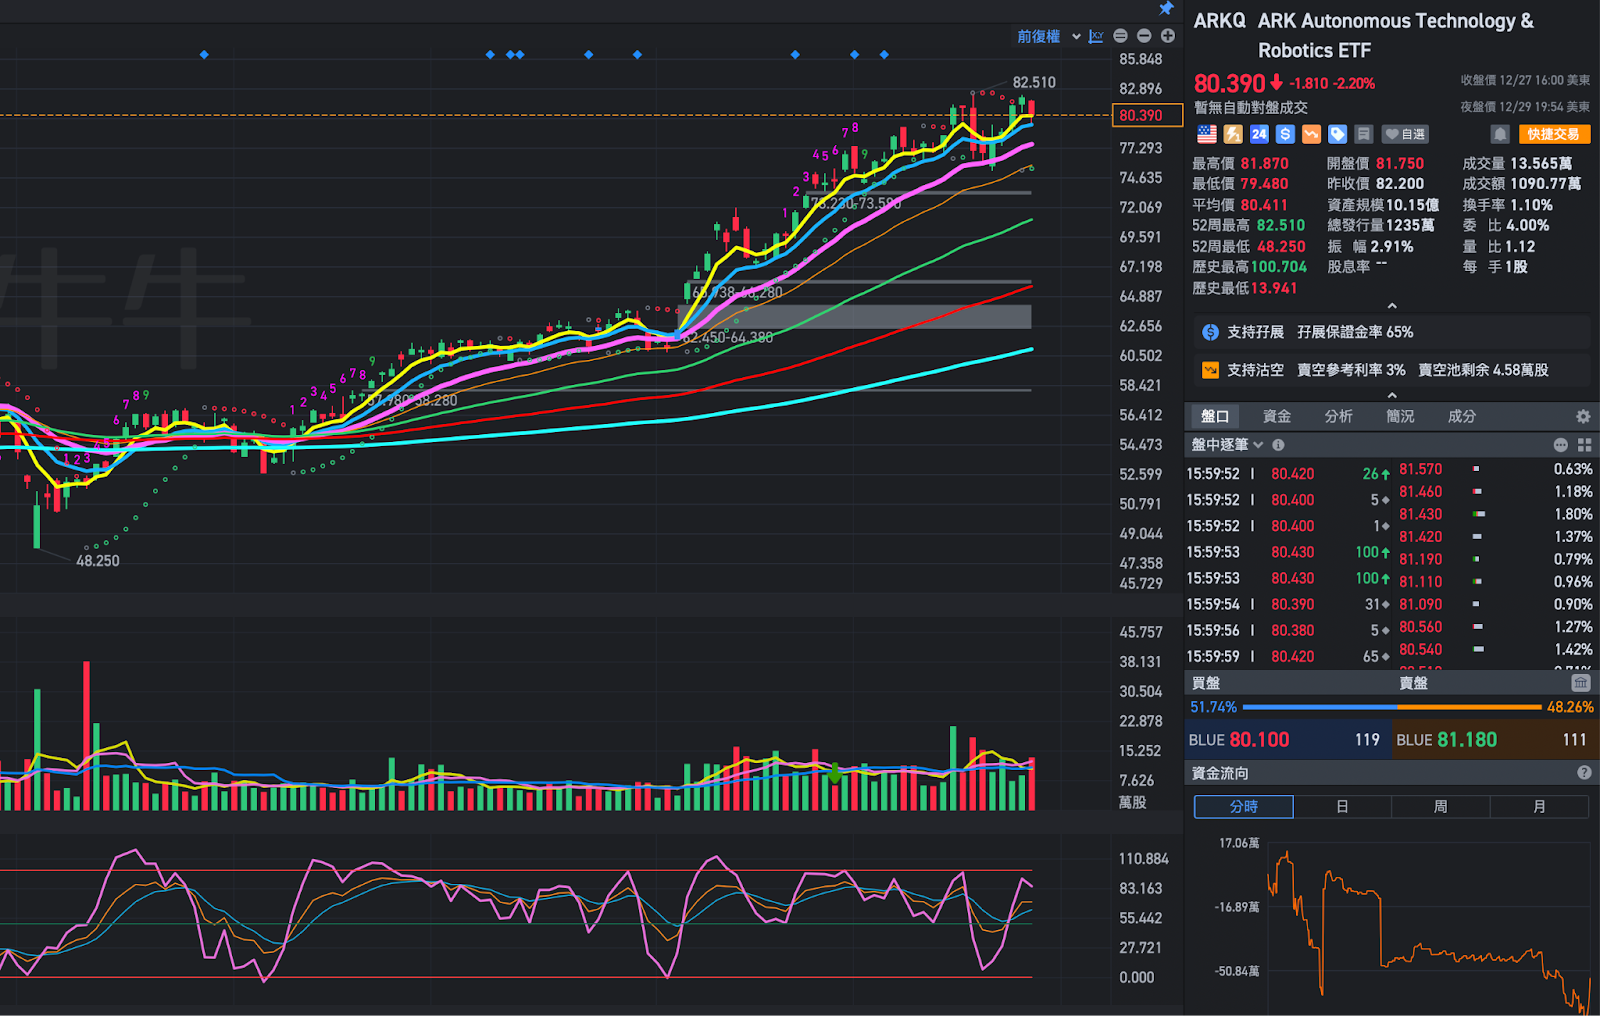Click the orange short-selling icon under the price

1311,134
